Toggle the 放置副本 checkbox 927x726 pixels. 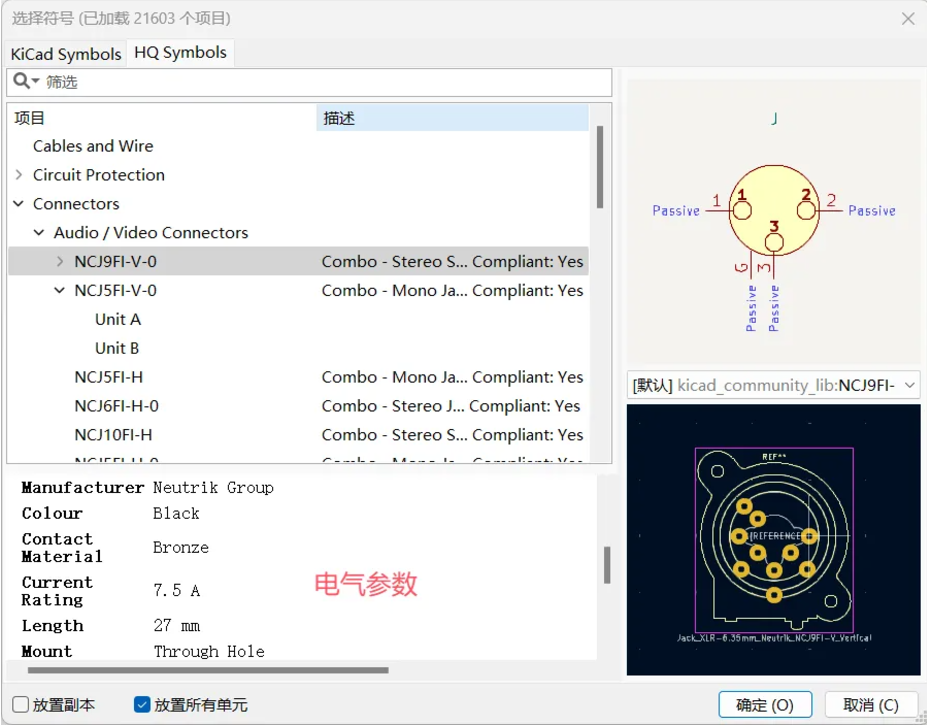pos(21,705)
